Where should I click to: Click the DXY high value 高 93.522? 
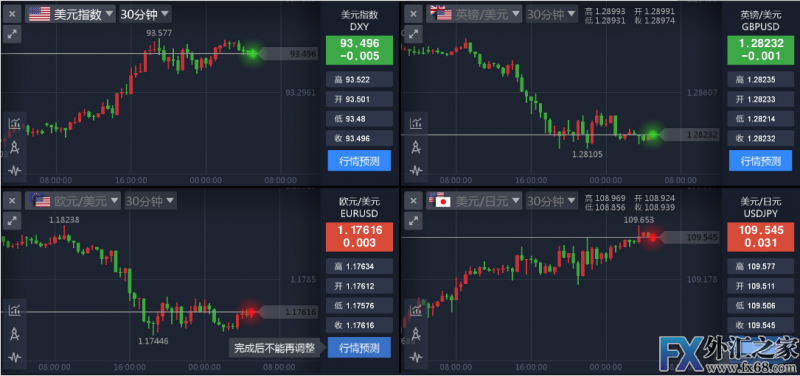(x=359, y=80)
